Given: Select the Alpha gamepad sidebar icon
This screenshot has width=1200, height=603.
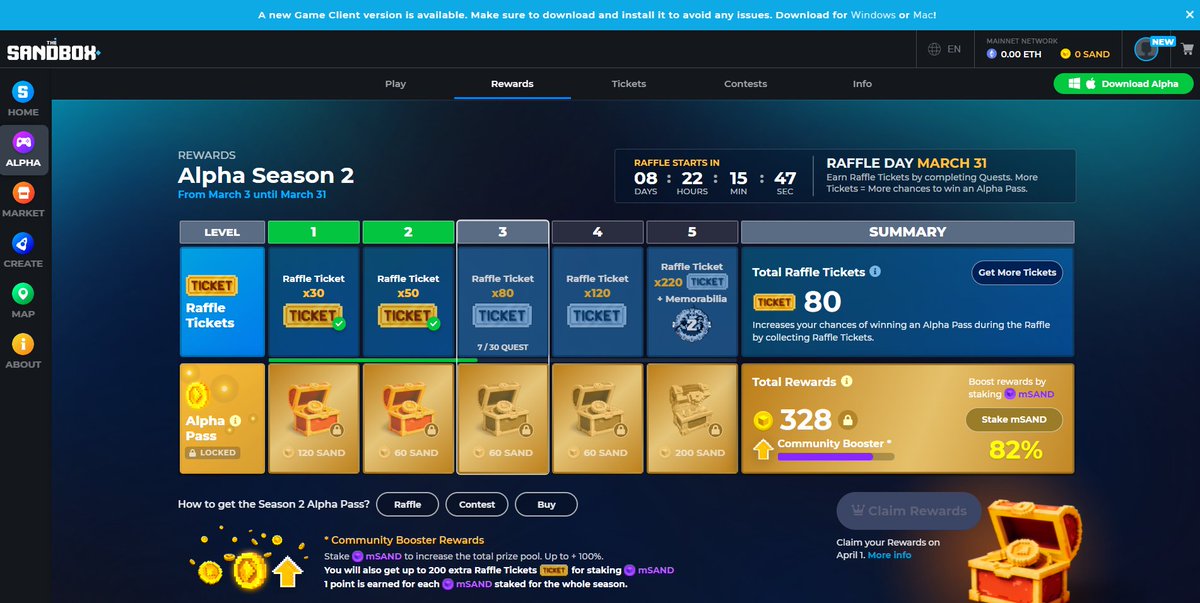Looking at the screenshot, I should pos(23,142).
